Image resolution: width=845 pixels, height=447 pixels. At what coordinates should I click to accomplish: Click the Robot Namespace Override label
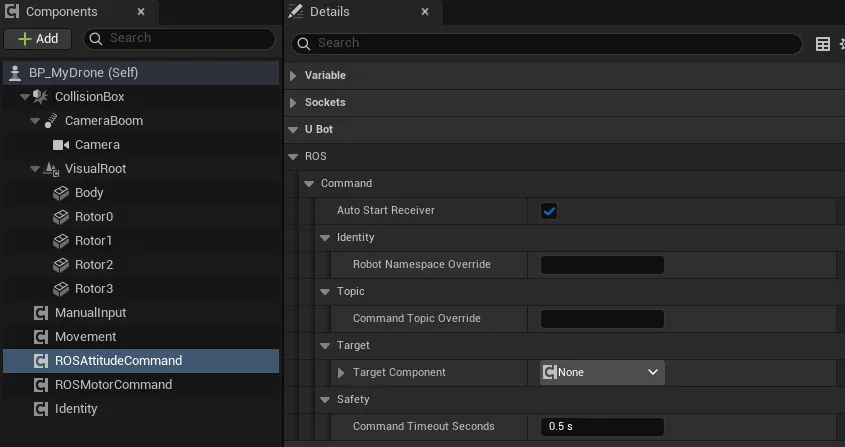(x=422, y=264)
